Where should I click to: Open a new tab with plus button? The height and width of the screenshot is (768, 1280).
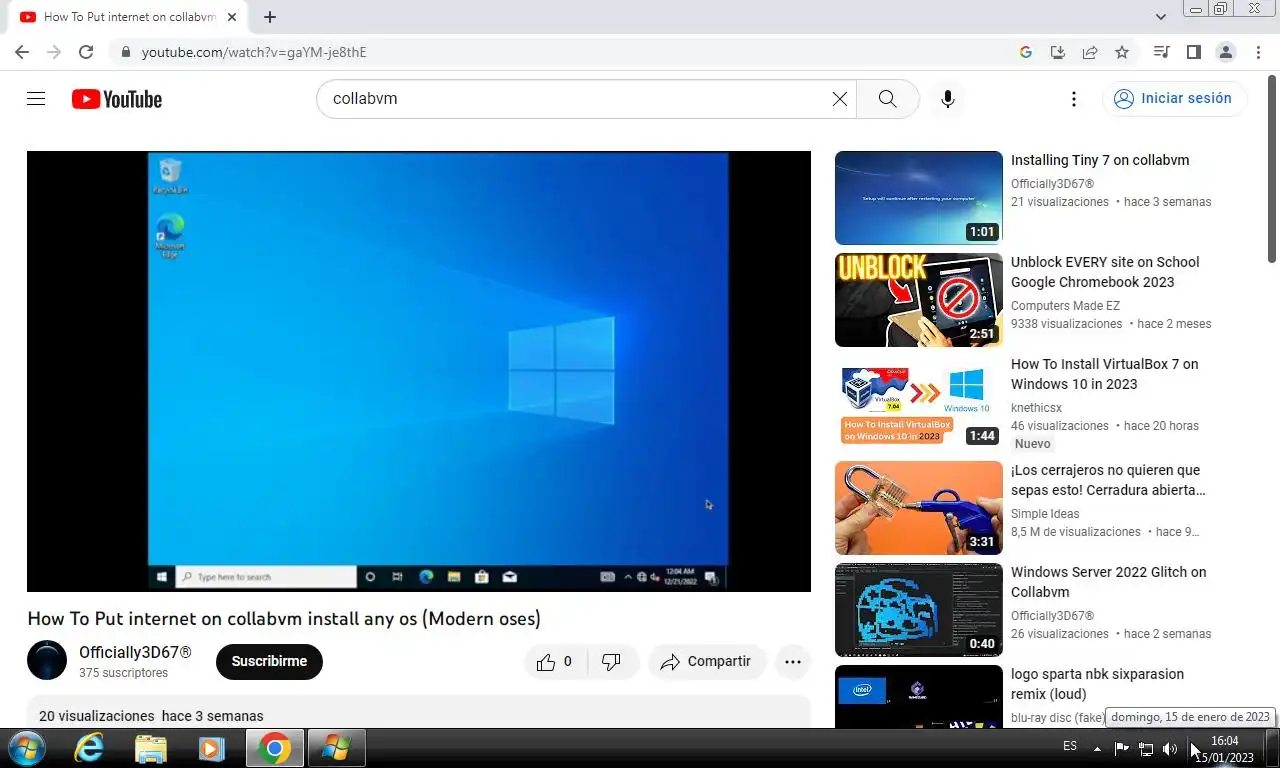point(270,17)
